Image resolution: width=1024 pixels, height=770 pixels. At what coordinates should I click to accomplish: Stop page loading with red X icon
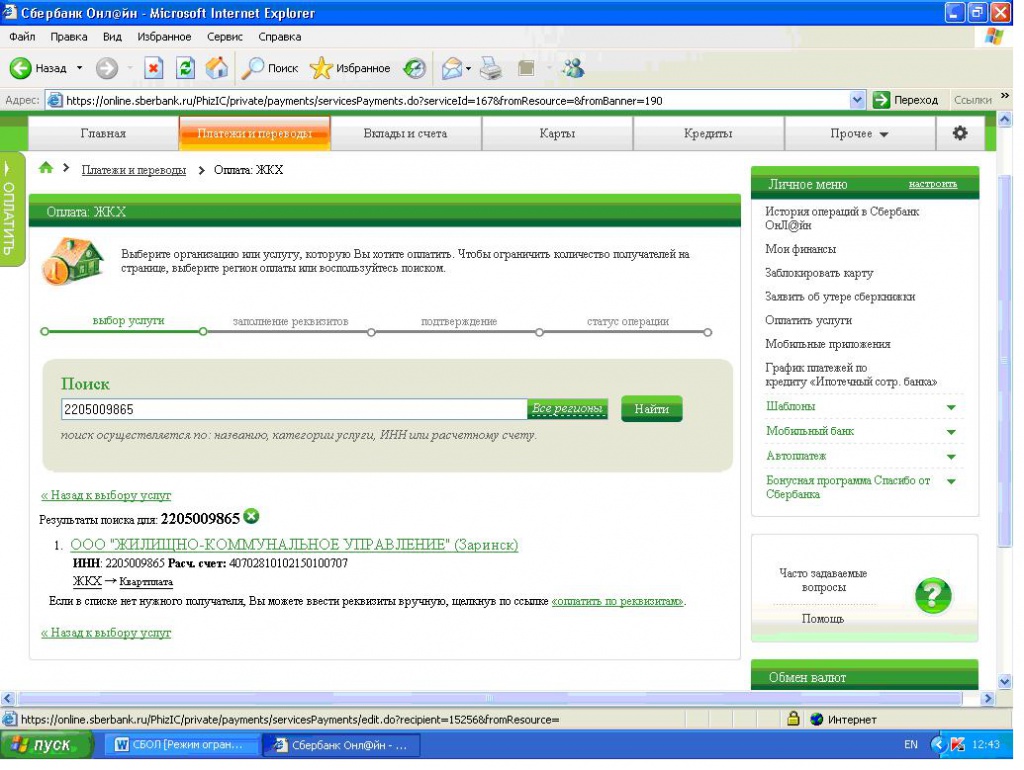[153, 68]
